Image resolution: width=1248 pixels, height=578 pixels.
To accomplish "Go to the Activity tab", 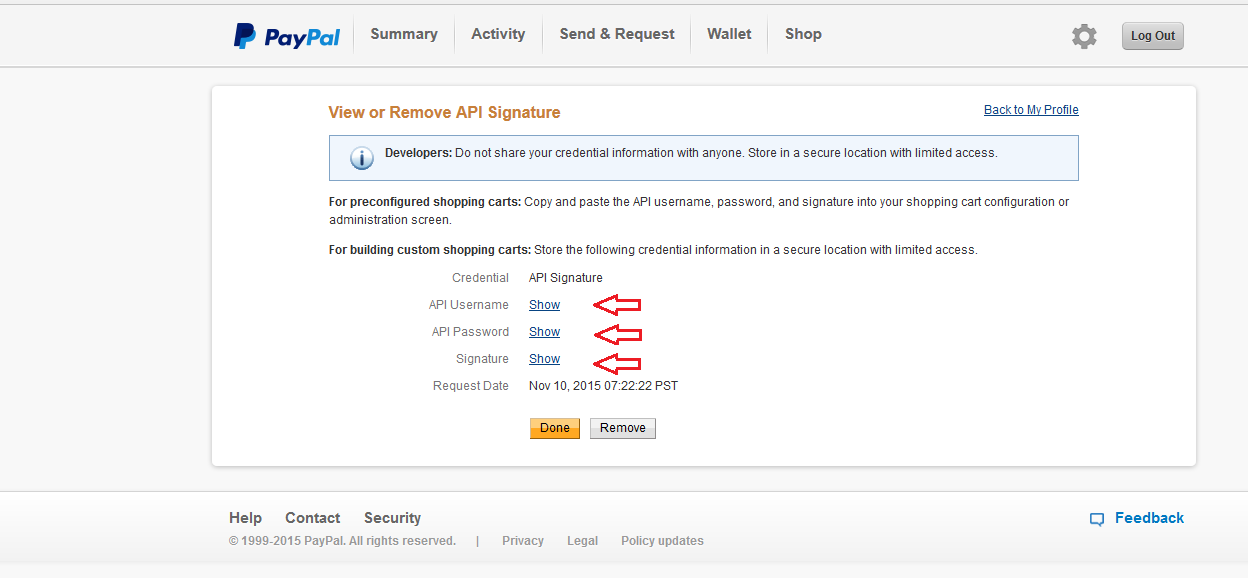I will click(498, 34).
